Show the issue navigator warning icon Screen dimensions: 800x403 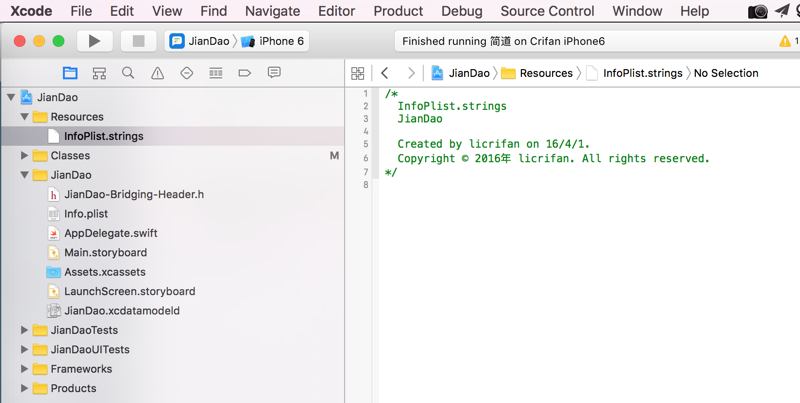(157, 73)
